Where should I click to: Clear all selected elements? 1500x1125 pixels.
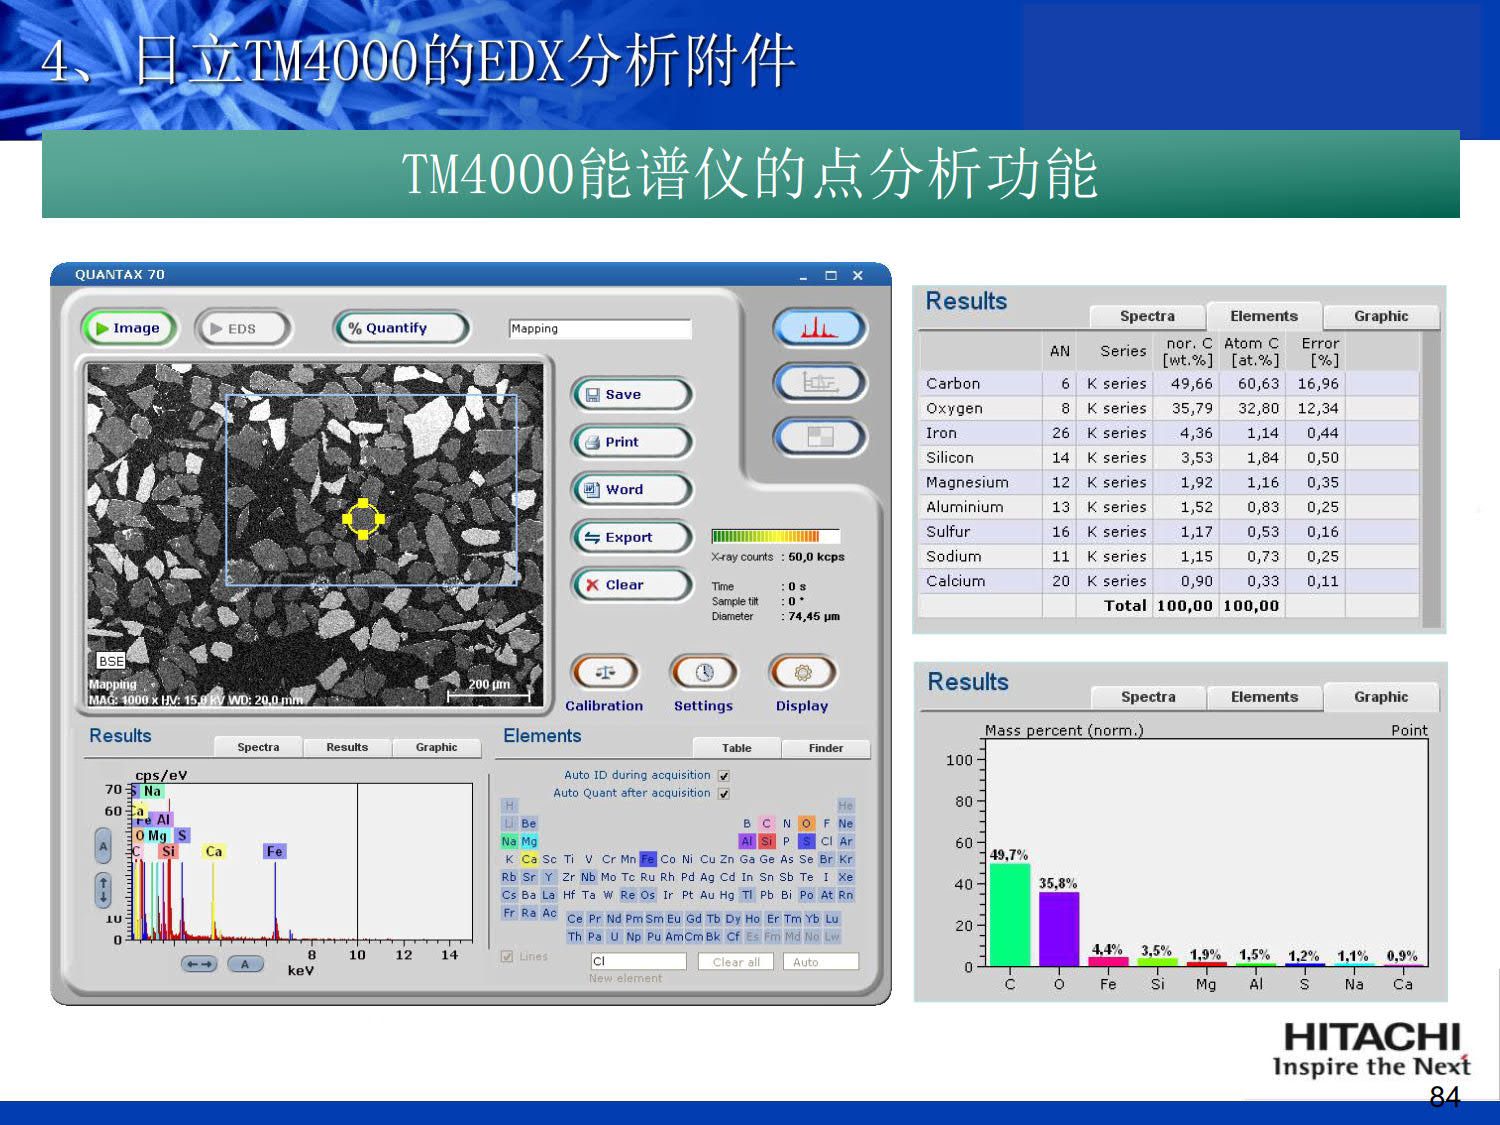[x=736, y=961]
